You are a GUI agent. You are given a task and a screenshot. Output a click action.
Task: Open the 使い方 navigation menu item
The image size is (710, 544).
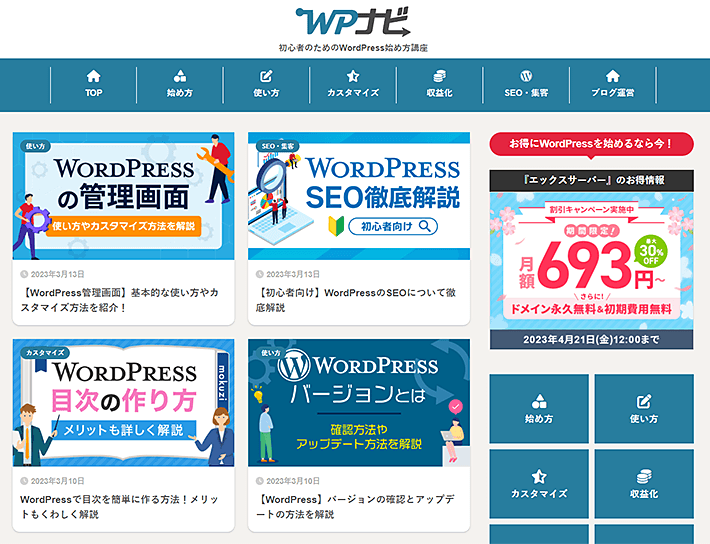pyautogui.click(x=266, y=85)
